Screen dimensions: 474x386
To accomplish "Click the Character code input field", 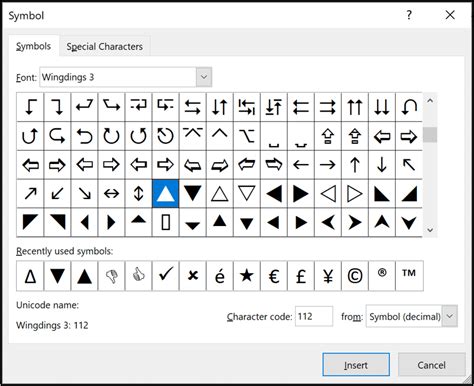I will pos(314,316).
